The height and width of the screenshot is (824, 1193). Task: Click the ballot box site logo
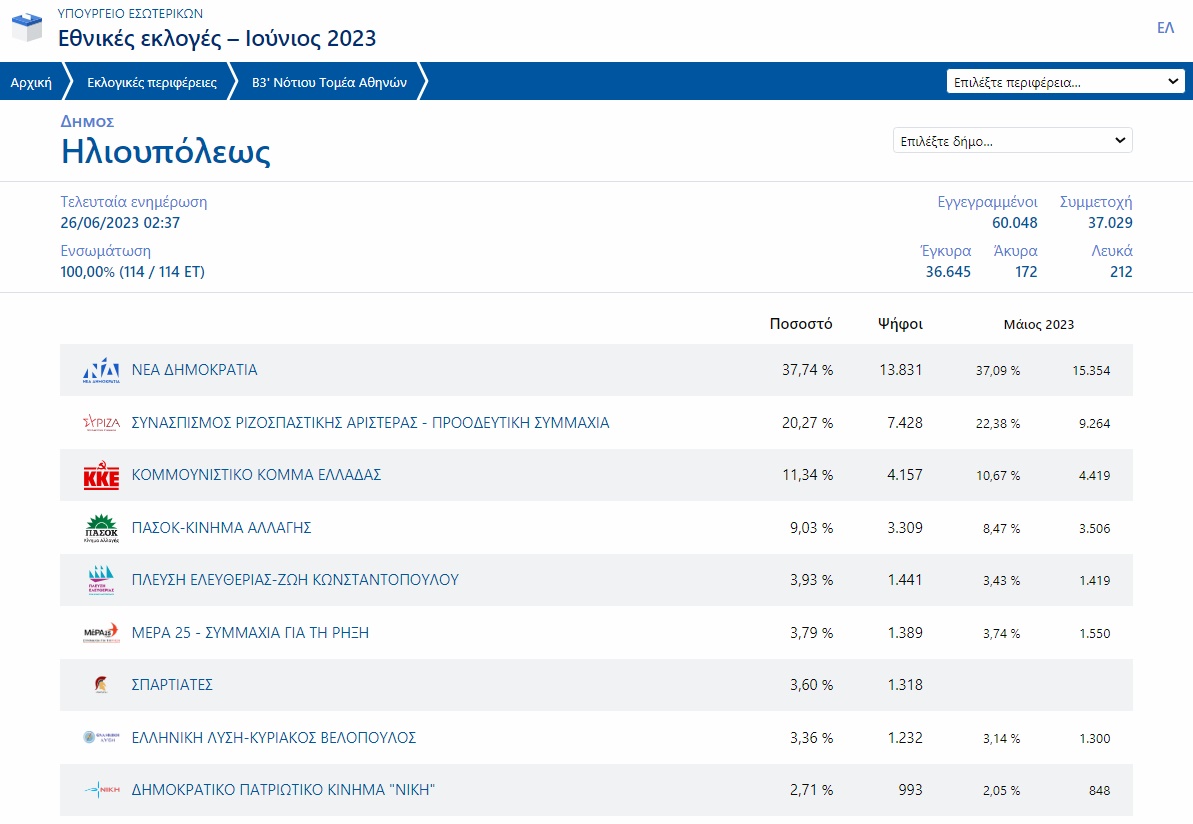tap(27, 27)
